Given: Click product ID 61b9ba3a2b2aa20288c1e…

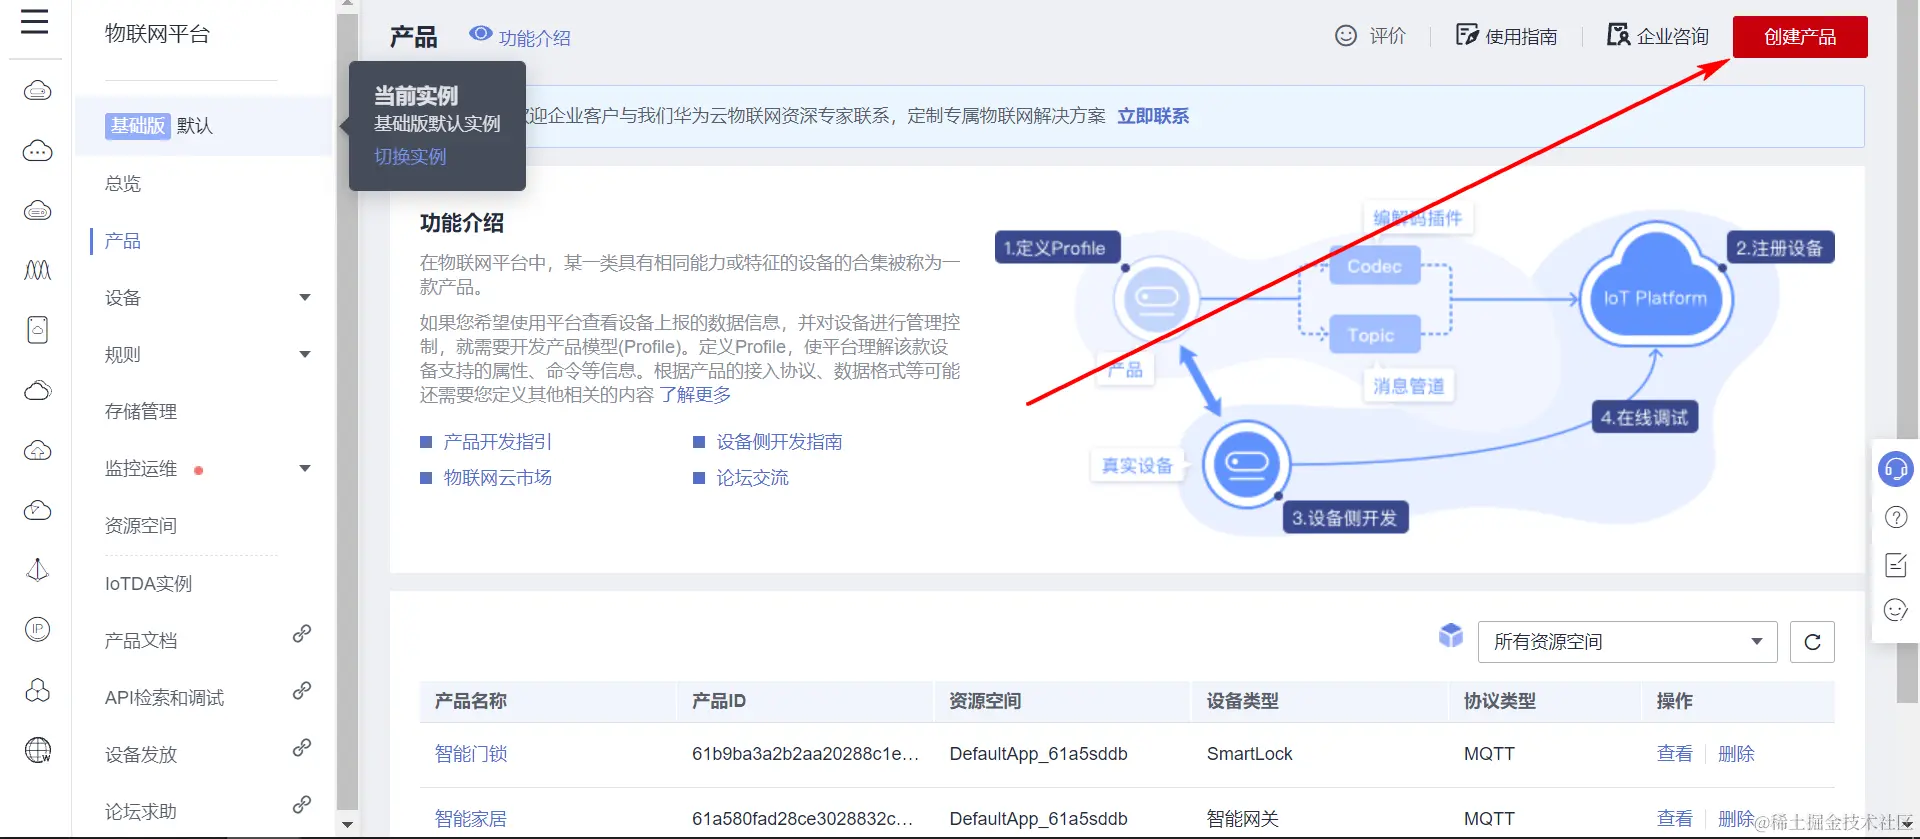Looking at the screenshot, I should [805, 754].
